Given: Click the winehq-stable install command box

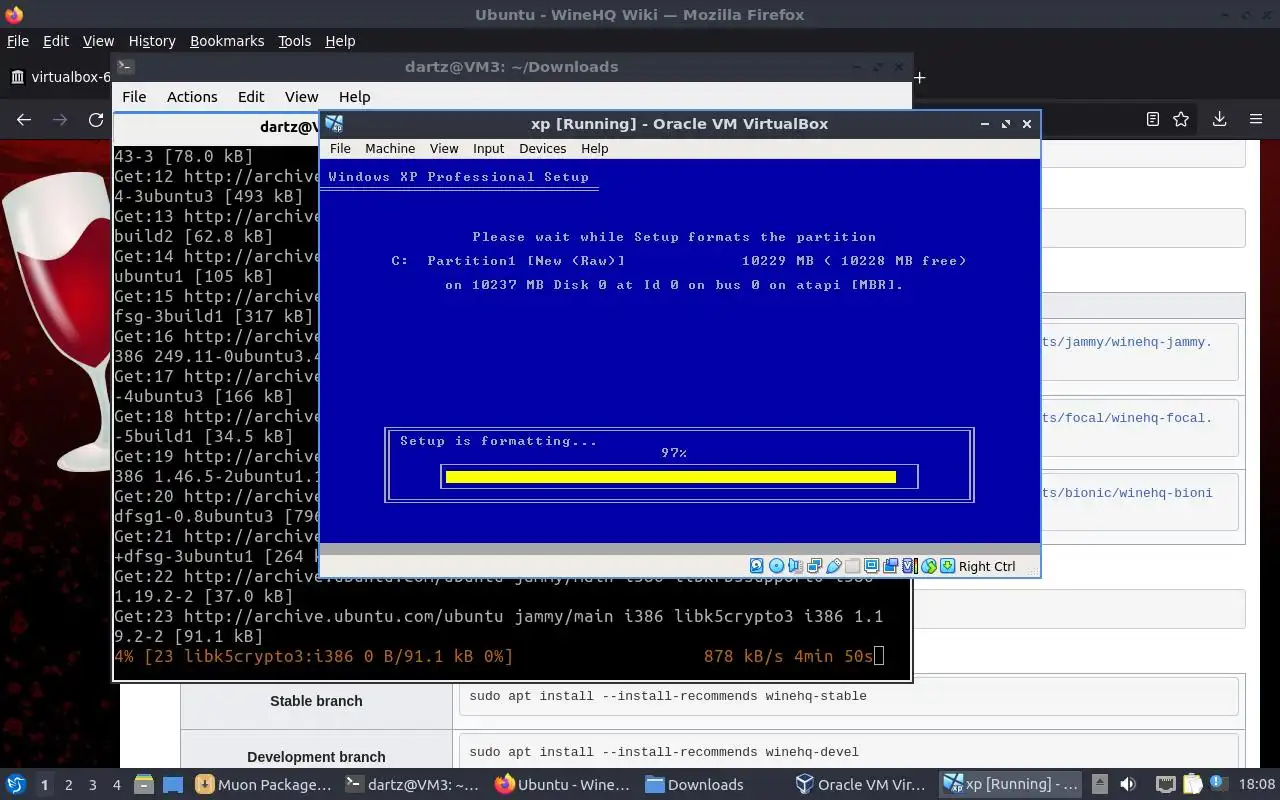Looking at the screenshot, I should coord(848,696).
